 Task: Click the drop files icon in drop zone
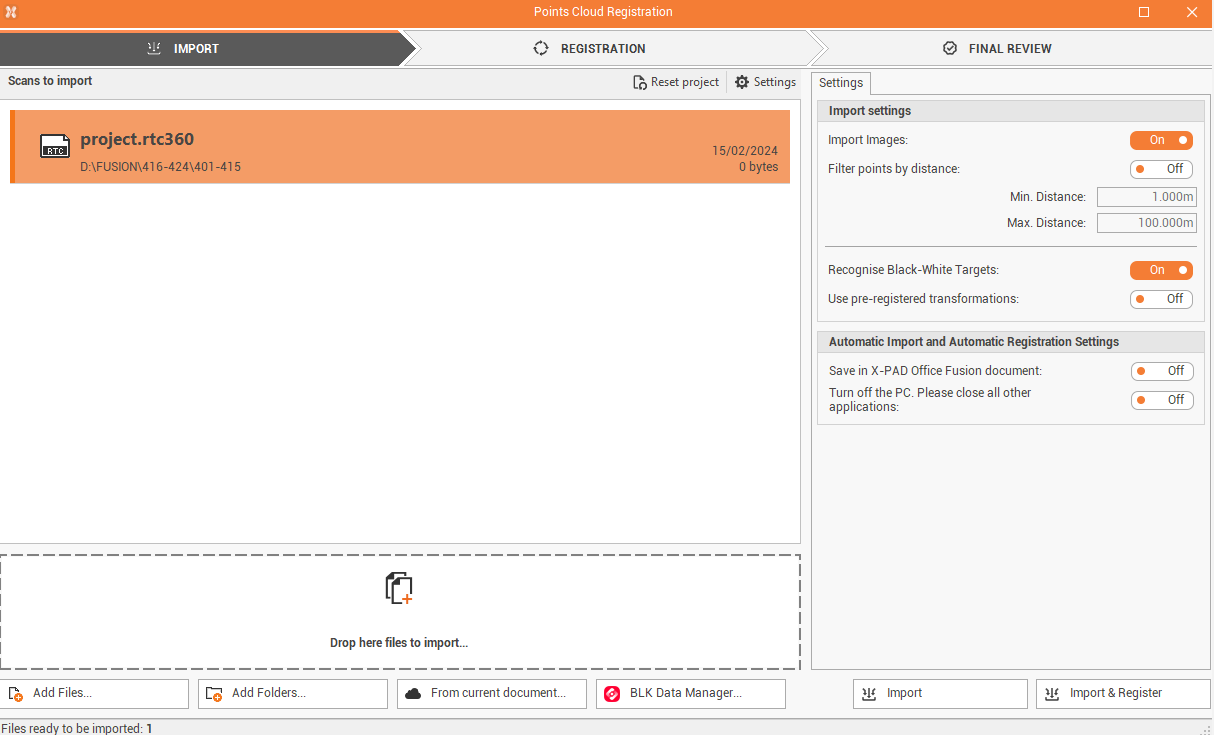tap(399, 588)
